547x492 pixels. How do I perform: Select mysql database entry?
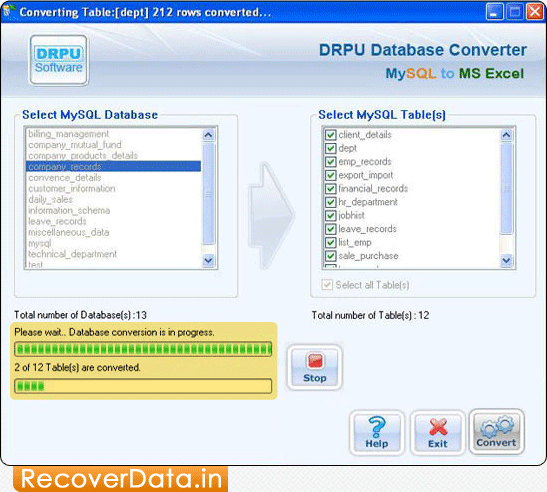(x=113, y=243)
